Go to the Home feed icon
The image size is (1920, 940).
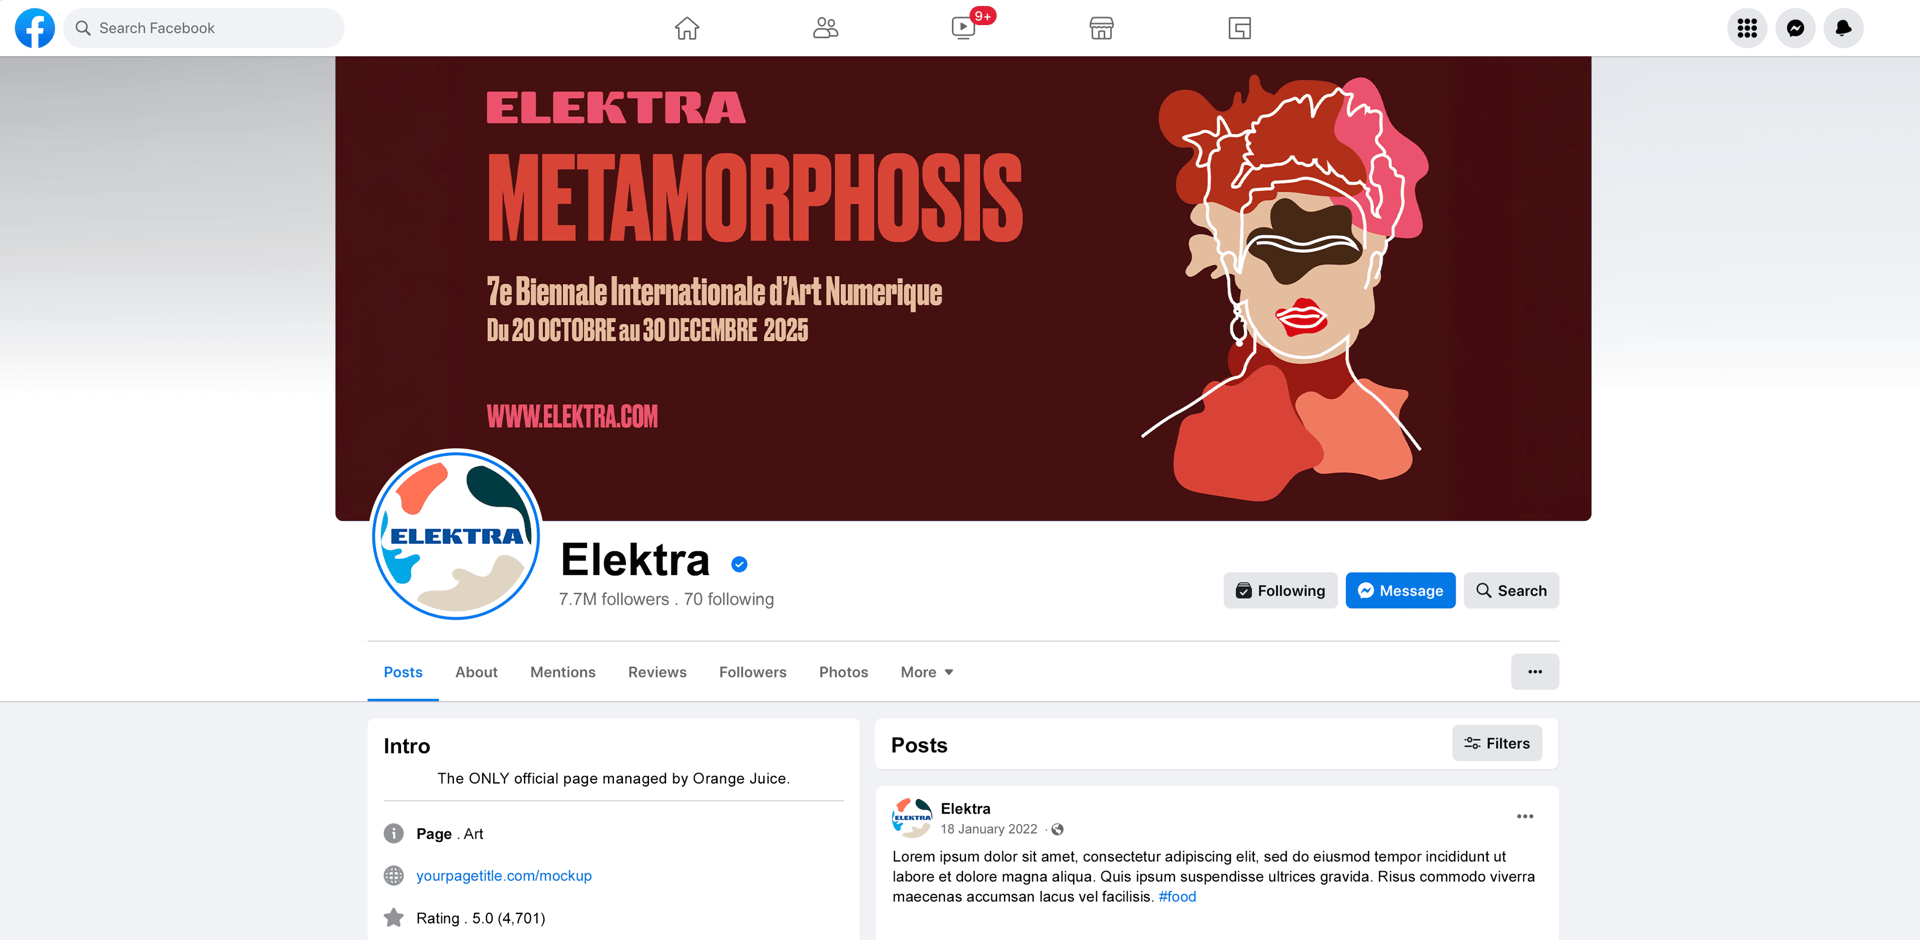[x=687, y=28]
